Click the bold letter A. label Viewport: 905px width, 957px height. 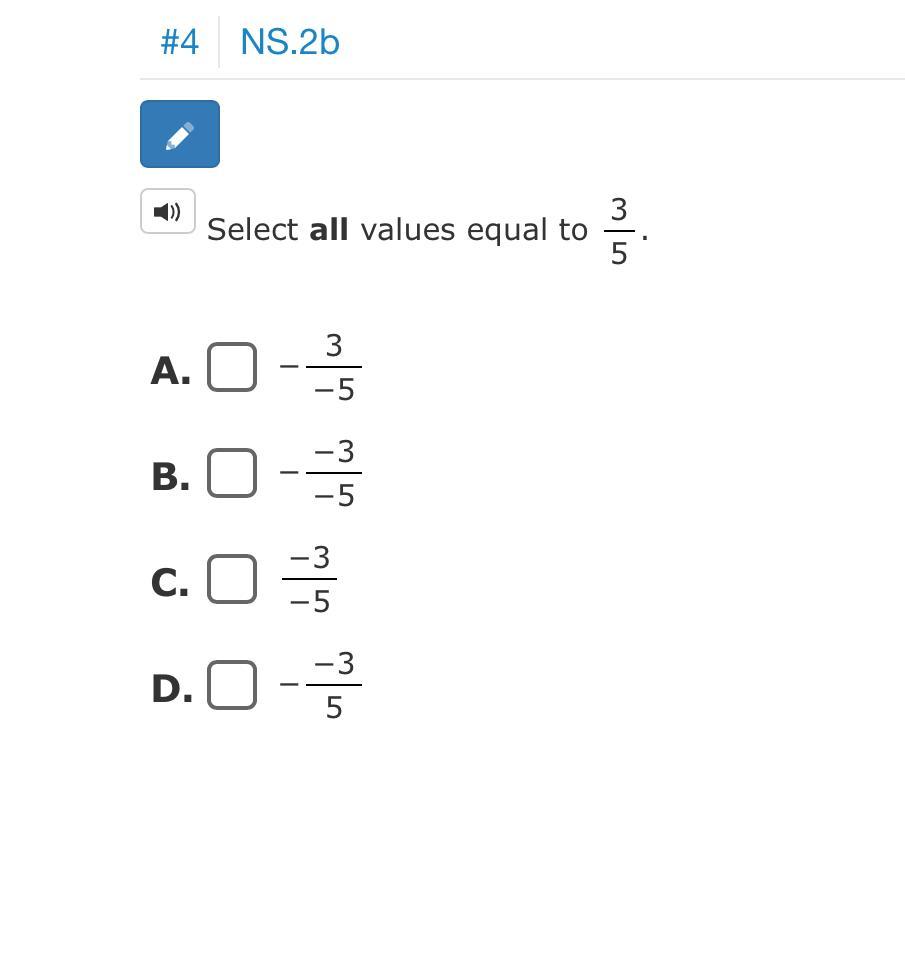pos(170,370)
